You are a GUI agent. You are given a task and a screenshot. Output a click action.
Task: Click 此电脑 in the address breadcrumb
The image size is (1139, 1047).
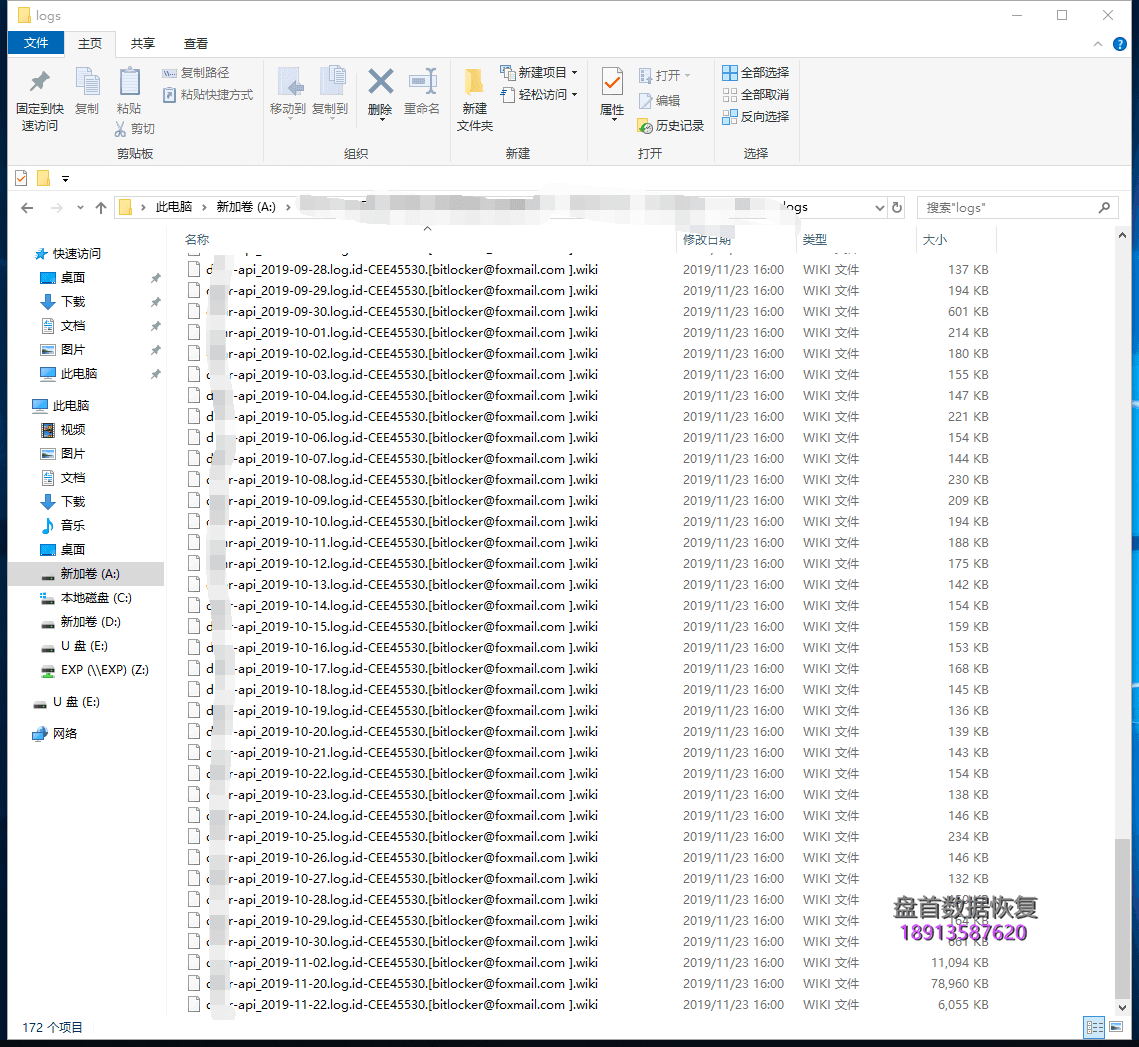click(174, 207)
